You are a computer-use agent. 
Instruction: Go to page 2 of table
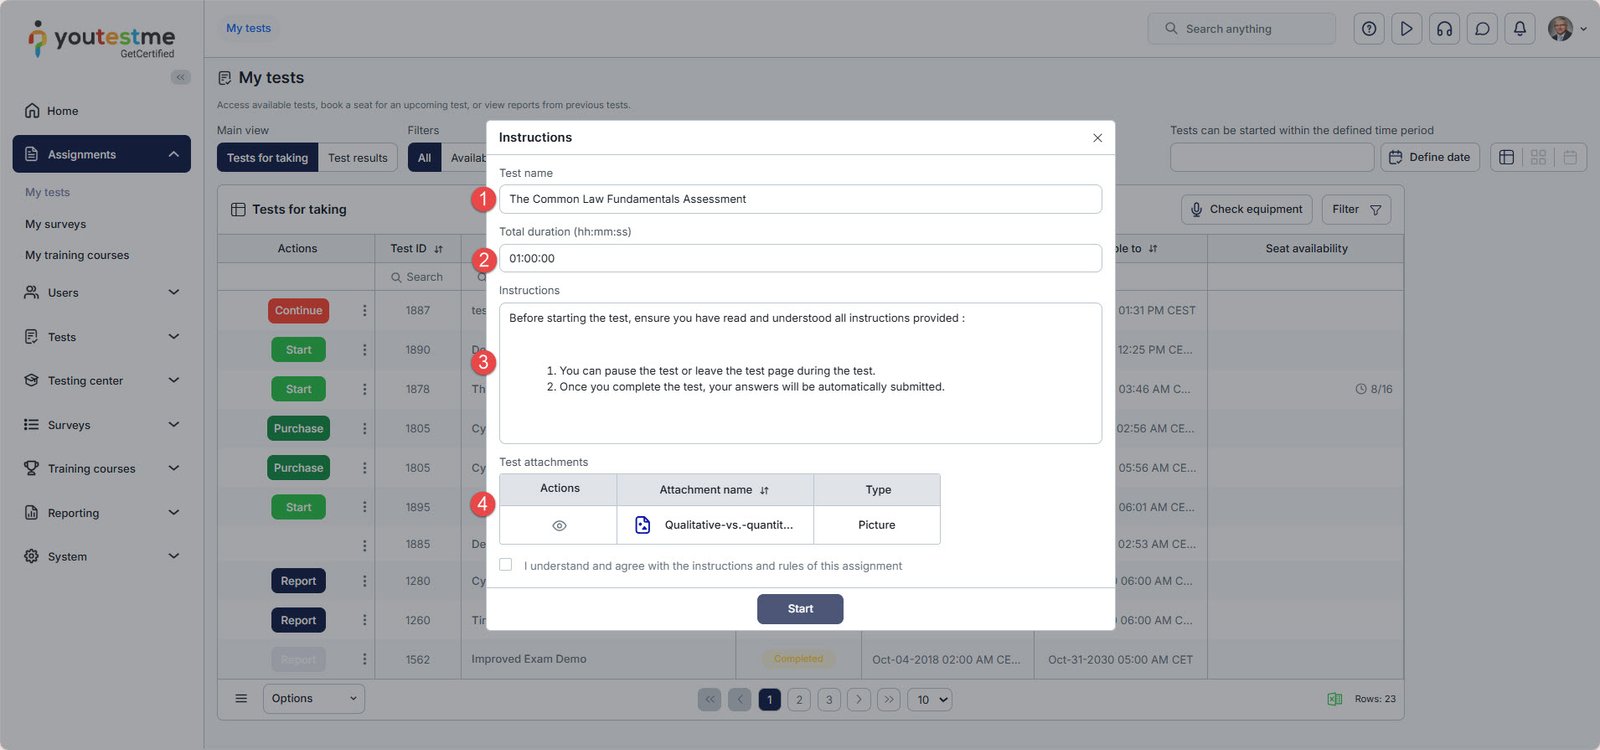(799, 700)
